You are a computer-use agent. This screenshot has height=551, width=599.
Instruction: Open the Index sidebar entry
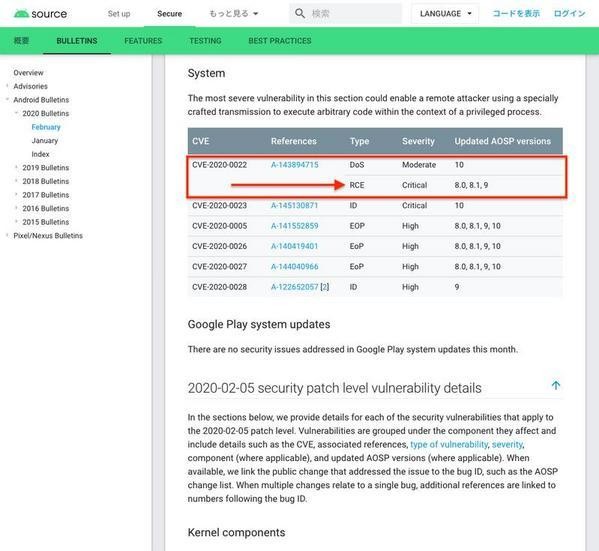(40, 154)
